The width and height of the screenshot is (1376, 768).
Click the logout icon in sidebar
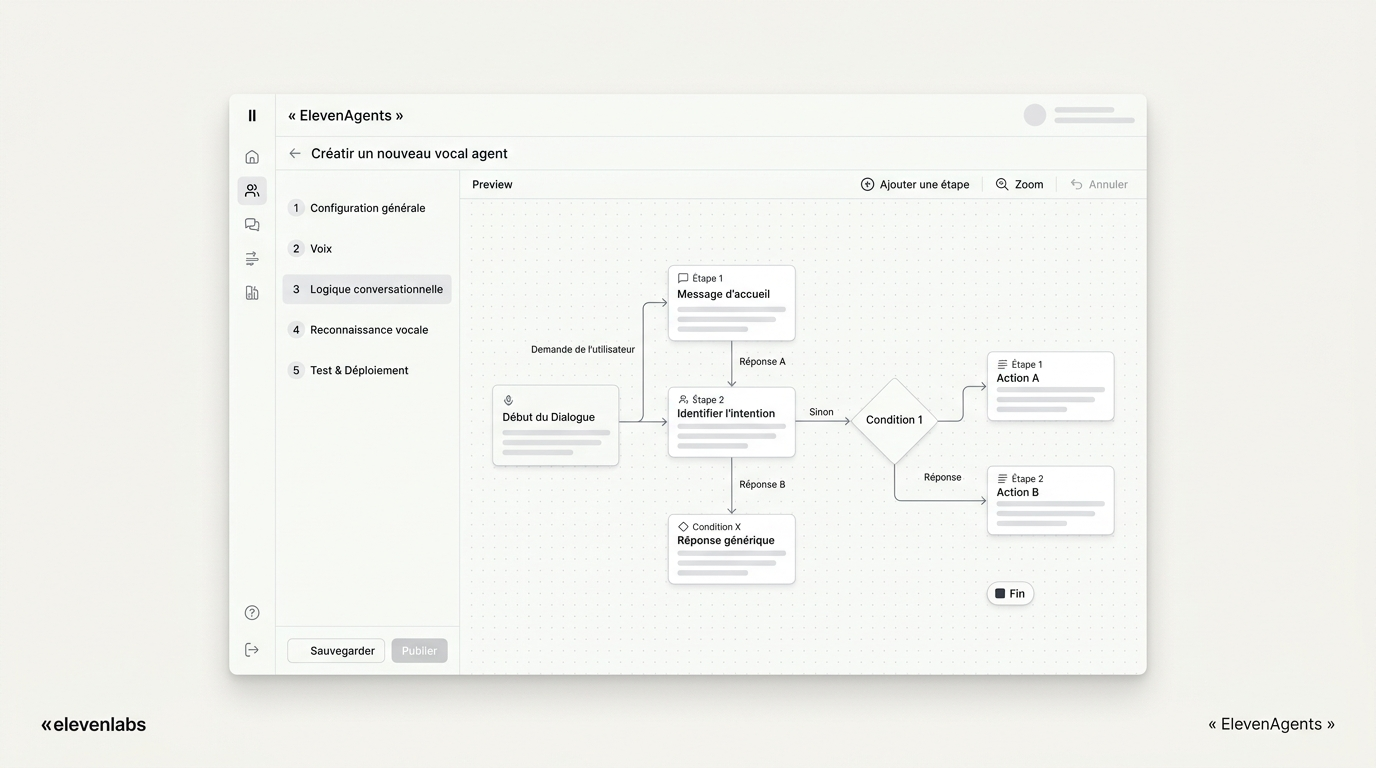pos(252,650)
